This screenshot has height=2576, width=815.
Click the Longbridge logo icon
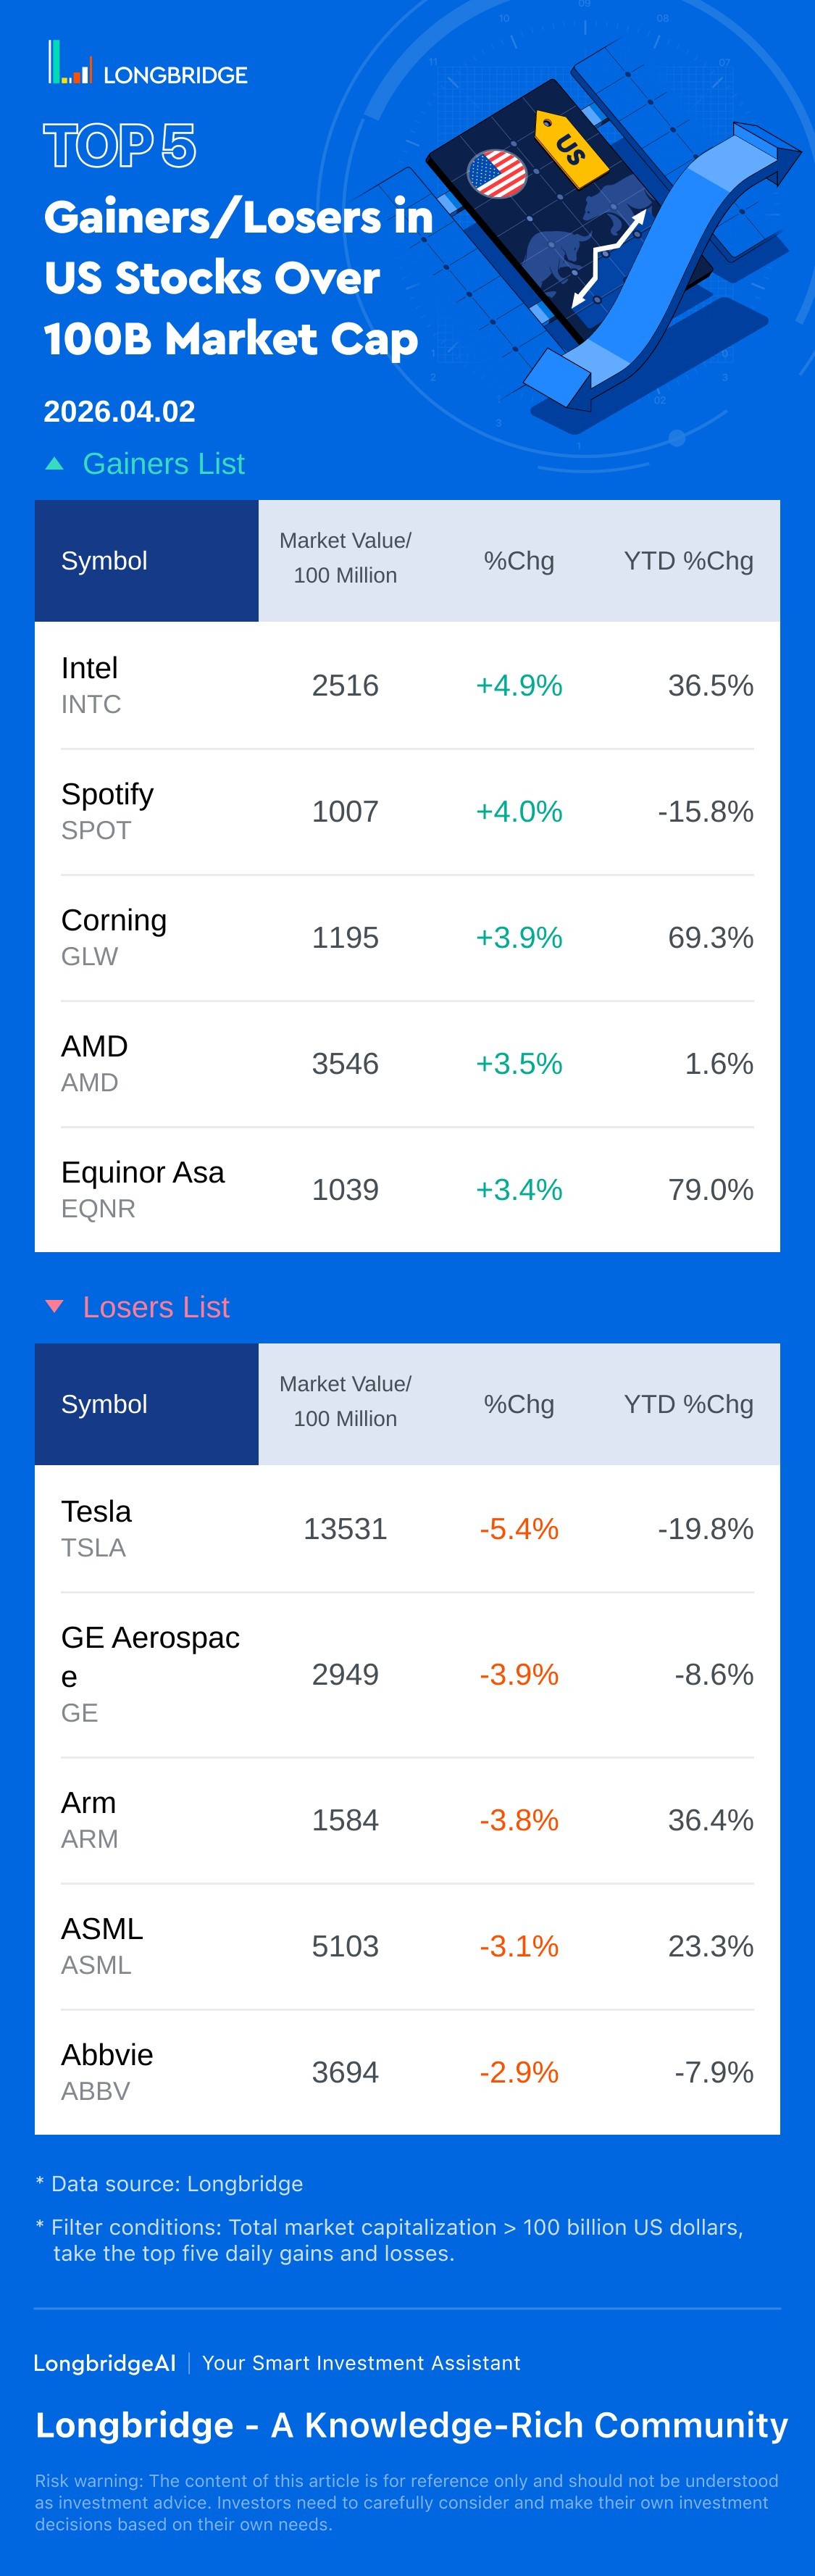(x=70, y=63)
